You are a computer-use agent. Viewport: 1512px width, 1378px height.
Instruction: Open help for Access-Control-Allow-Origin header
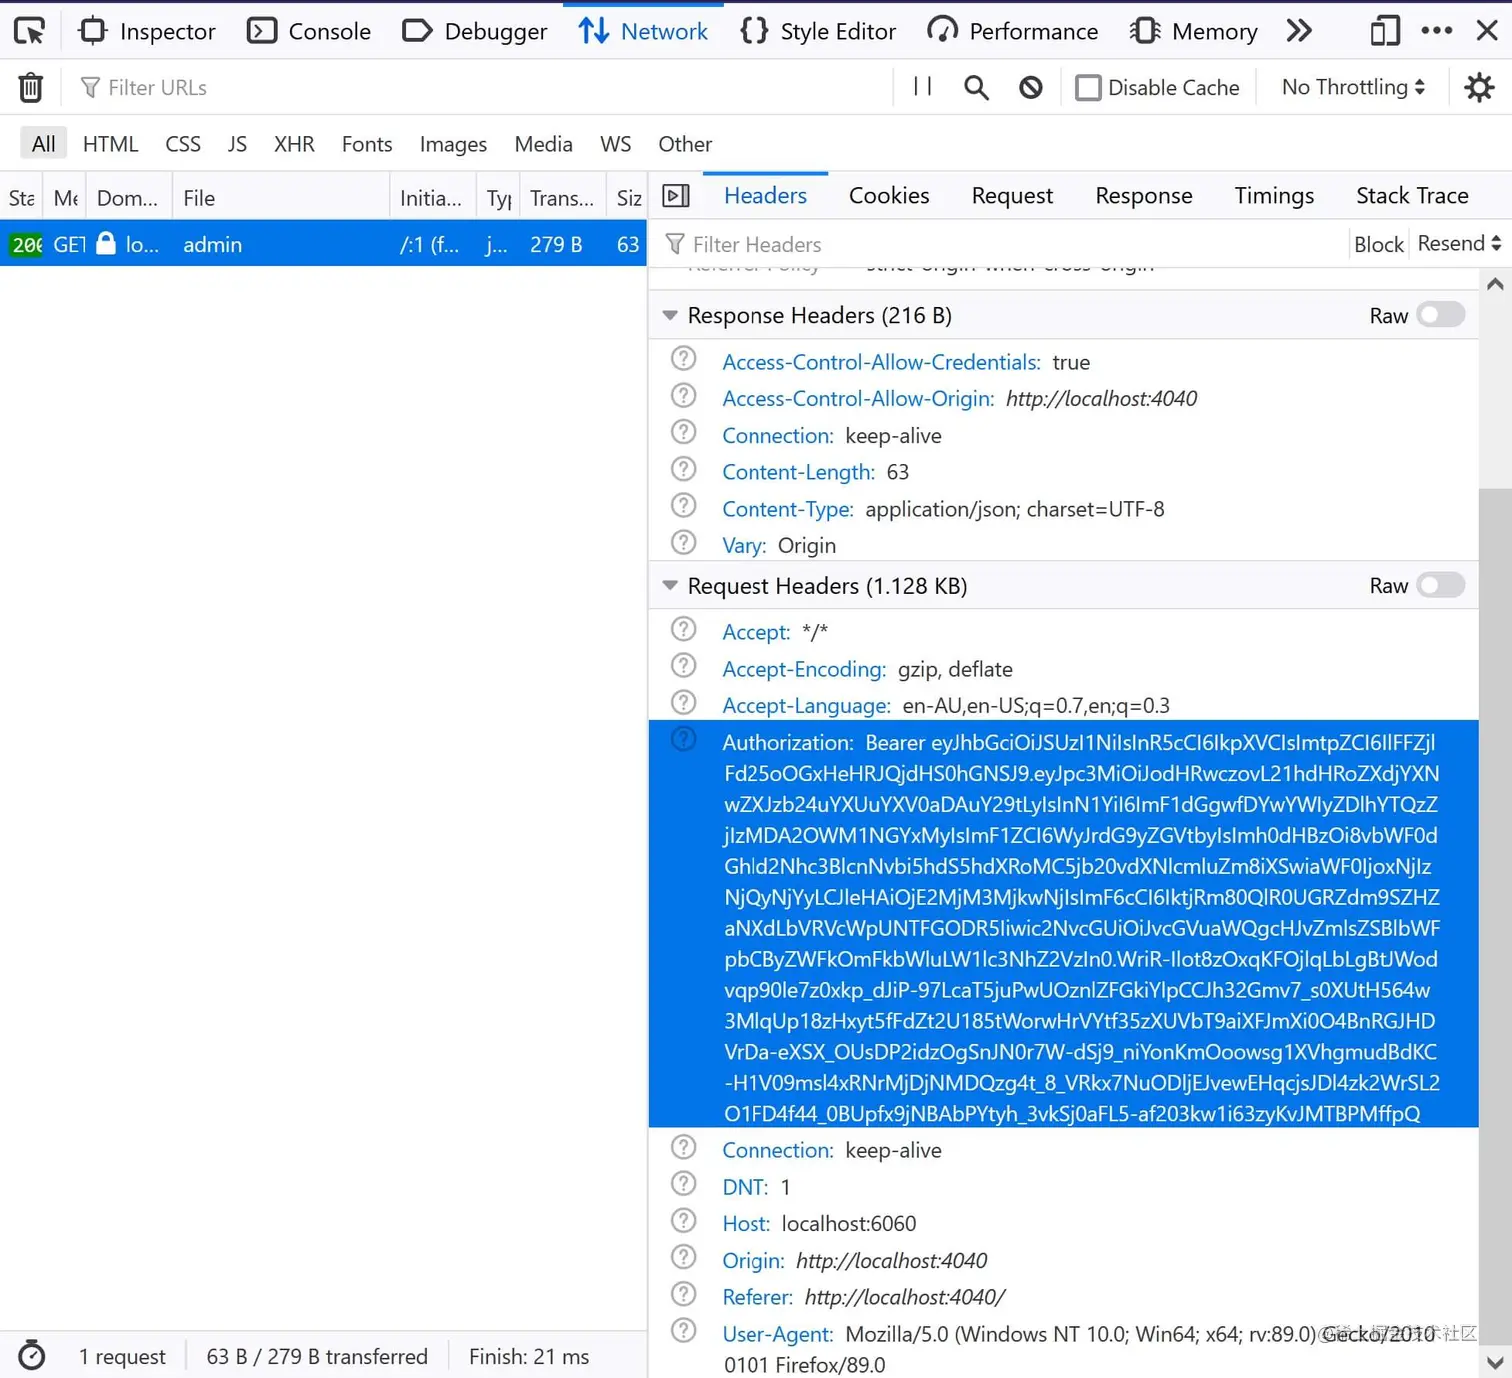[683, 396]
